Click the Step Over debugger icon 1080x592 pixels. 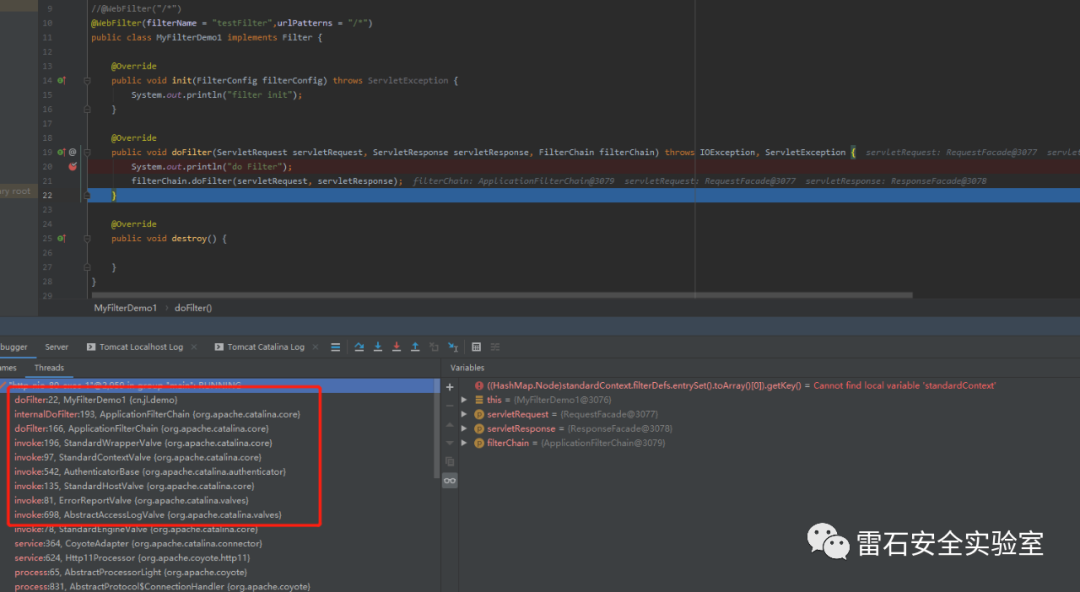[359, 347]
